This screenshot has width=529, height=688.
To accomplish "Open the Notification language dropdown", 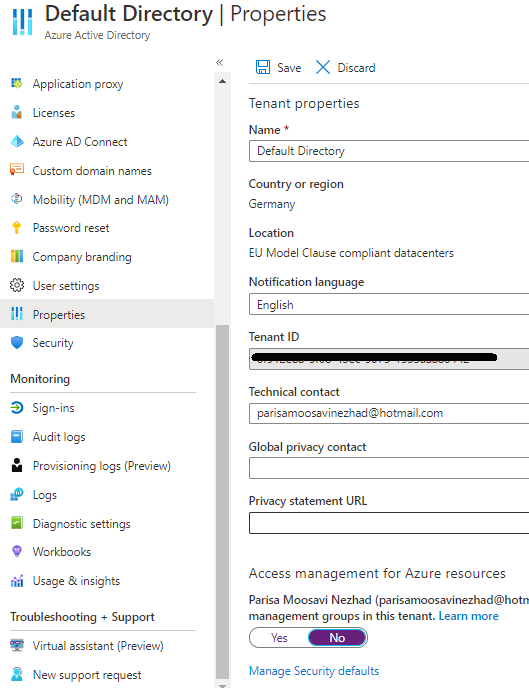I will [389, 305].
